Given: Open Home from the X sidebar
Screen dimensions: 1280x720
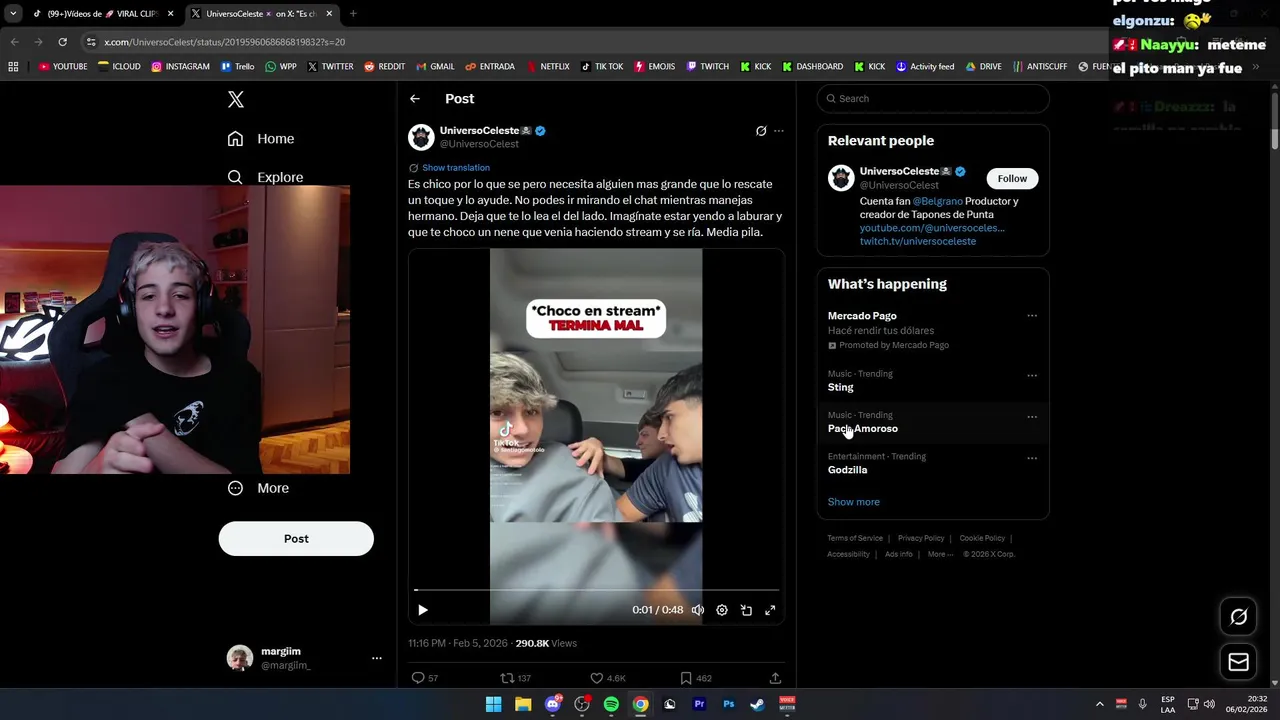Looking at the screenshot, I should 261,139.
